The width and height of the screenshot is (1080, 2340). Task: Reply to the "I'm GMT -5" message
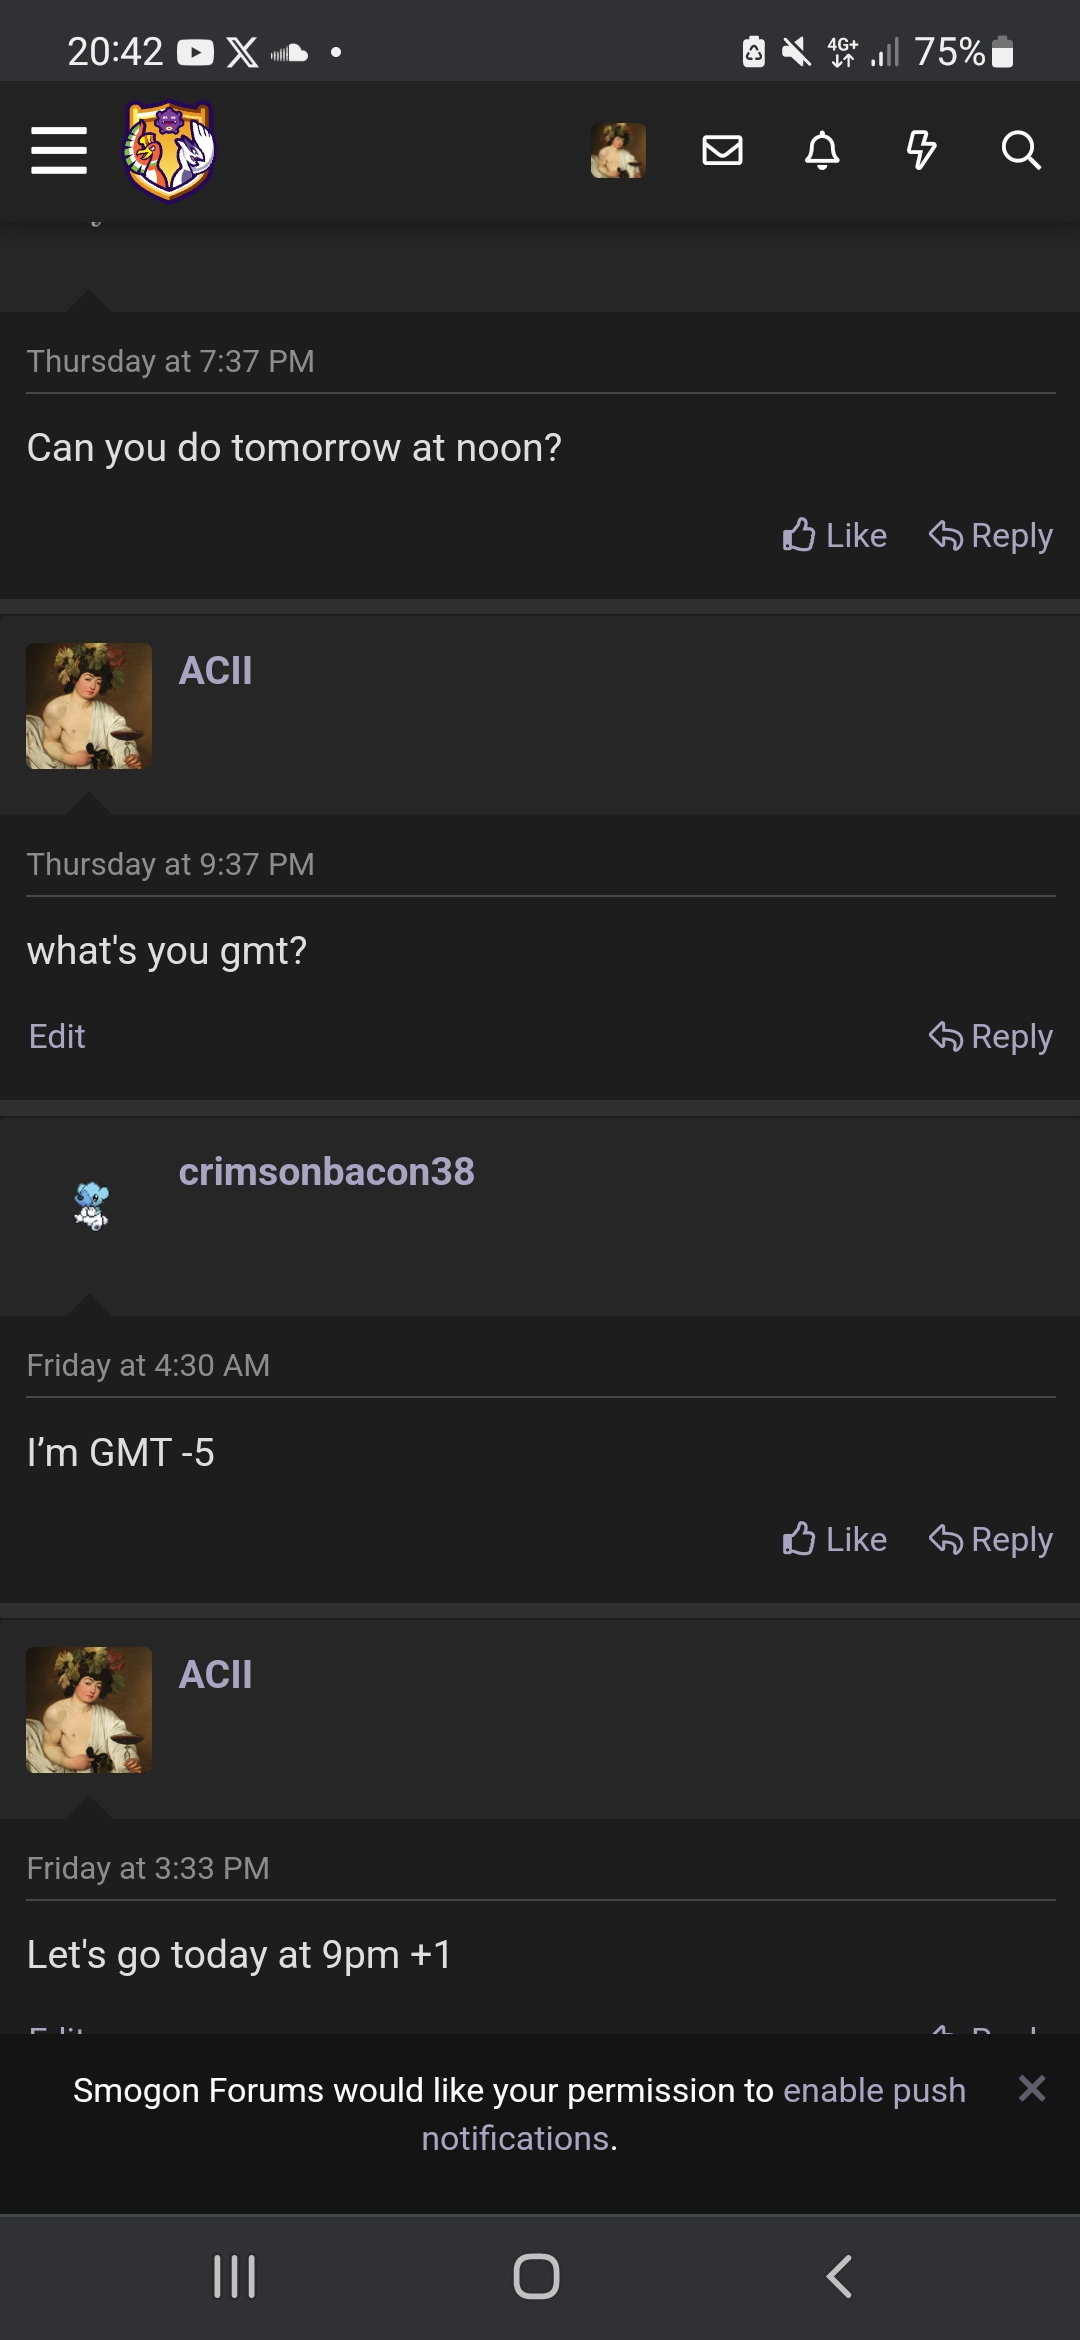coord(990,1539)
